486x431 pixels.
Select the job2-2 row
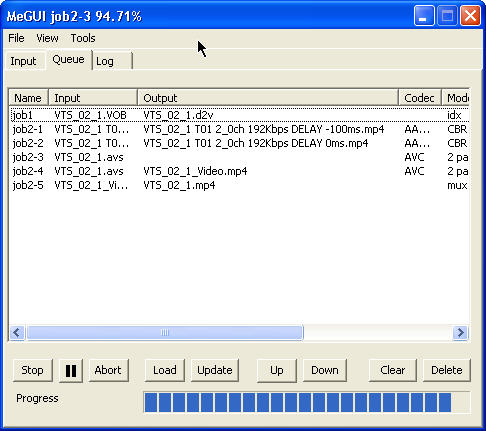pyautogui.click(x=239, y=143)
